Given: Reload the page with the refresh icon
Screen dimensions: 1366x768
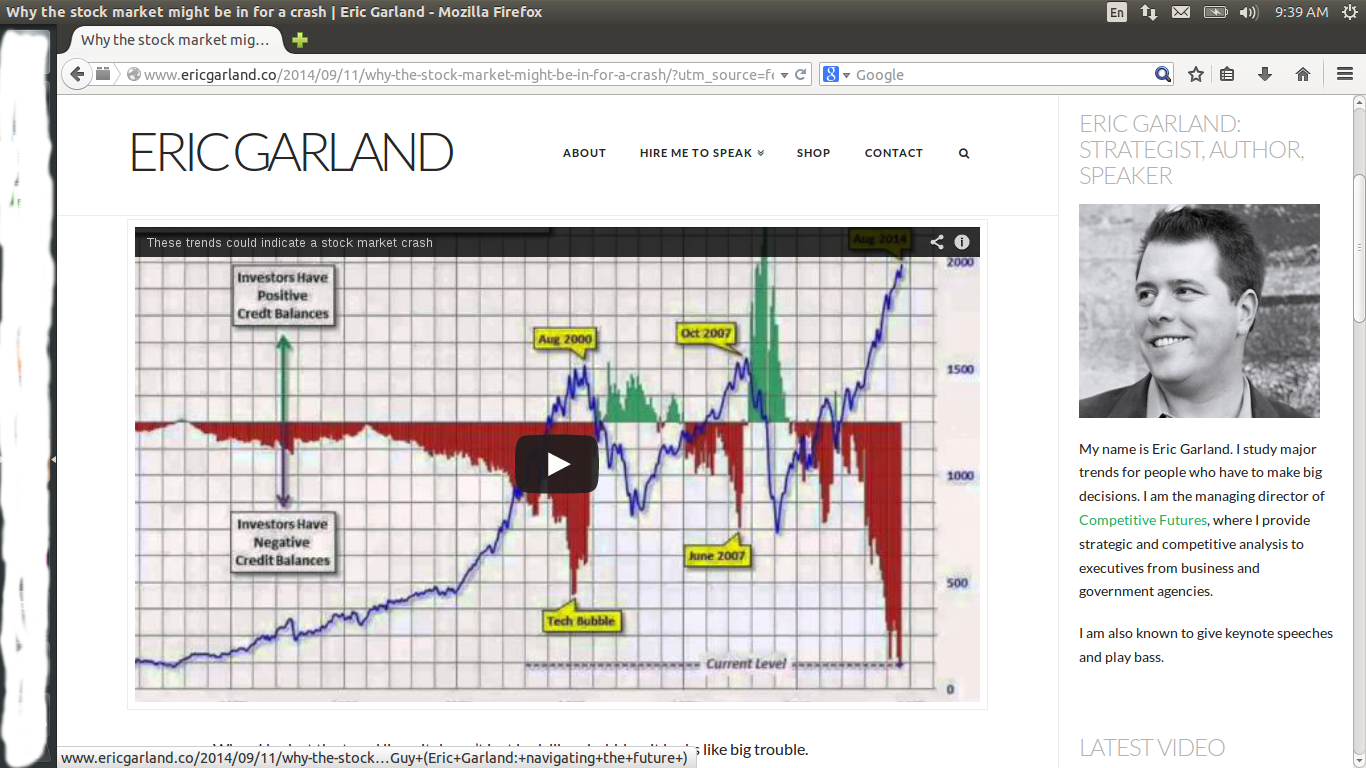Looking at the screenshot, I should pos(801,75).
